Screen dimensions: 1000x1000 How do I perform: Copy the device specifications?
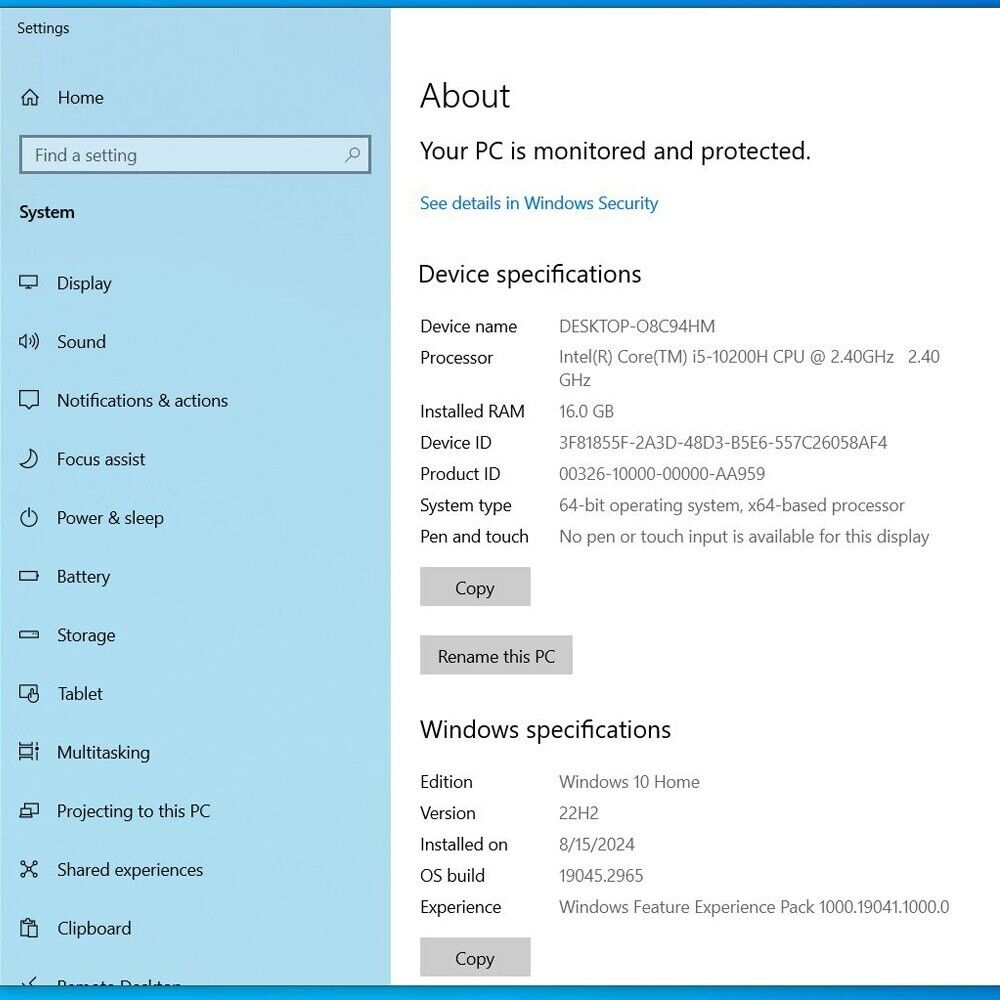(x=475, y=587)
